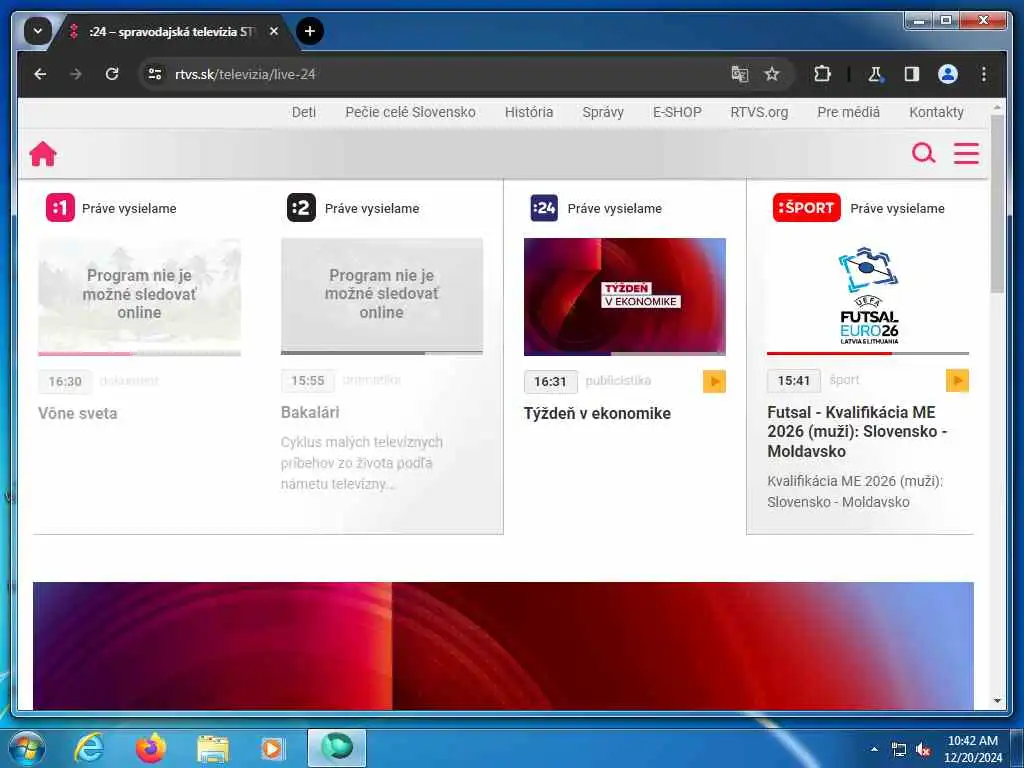Click the :ŠPORT channel logo

point(806,208)
